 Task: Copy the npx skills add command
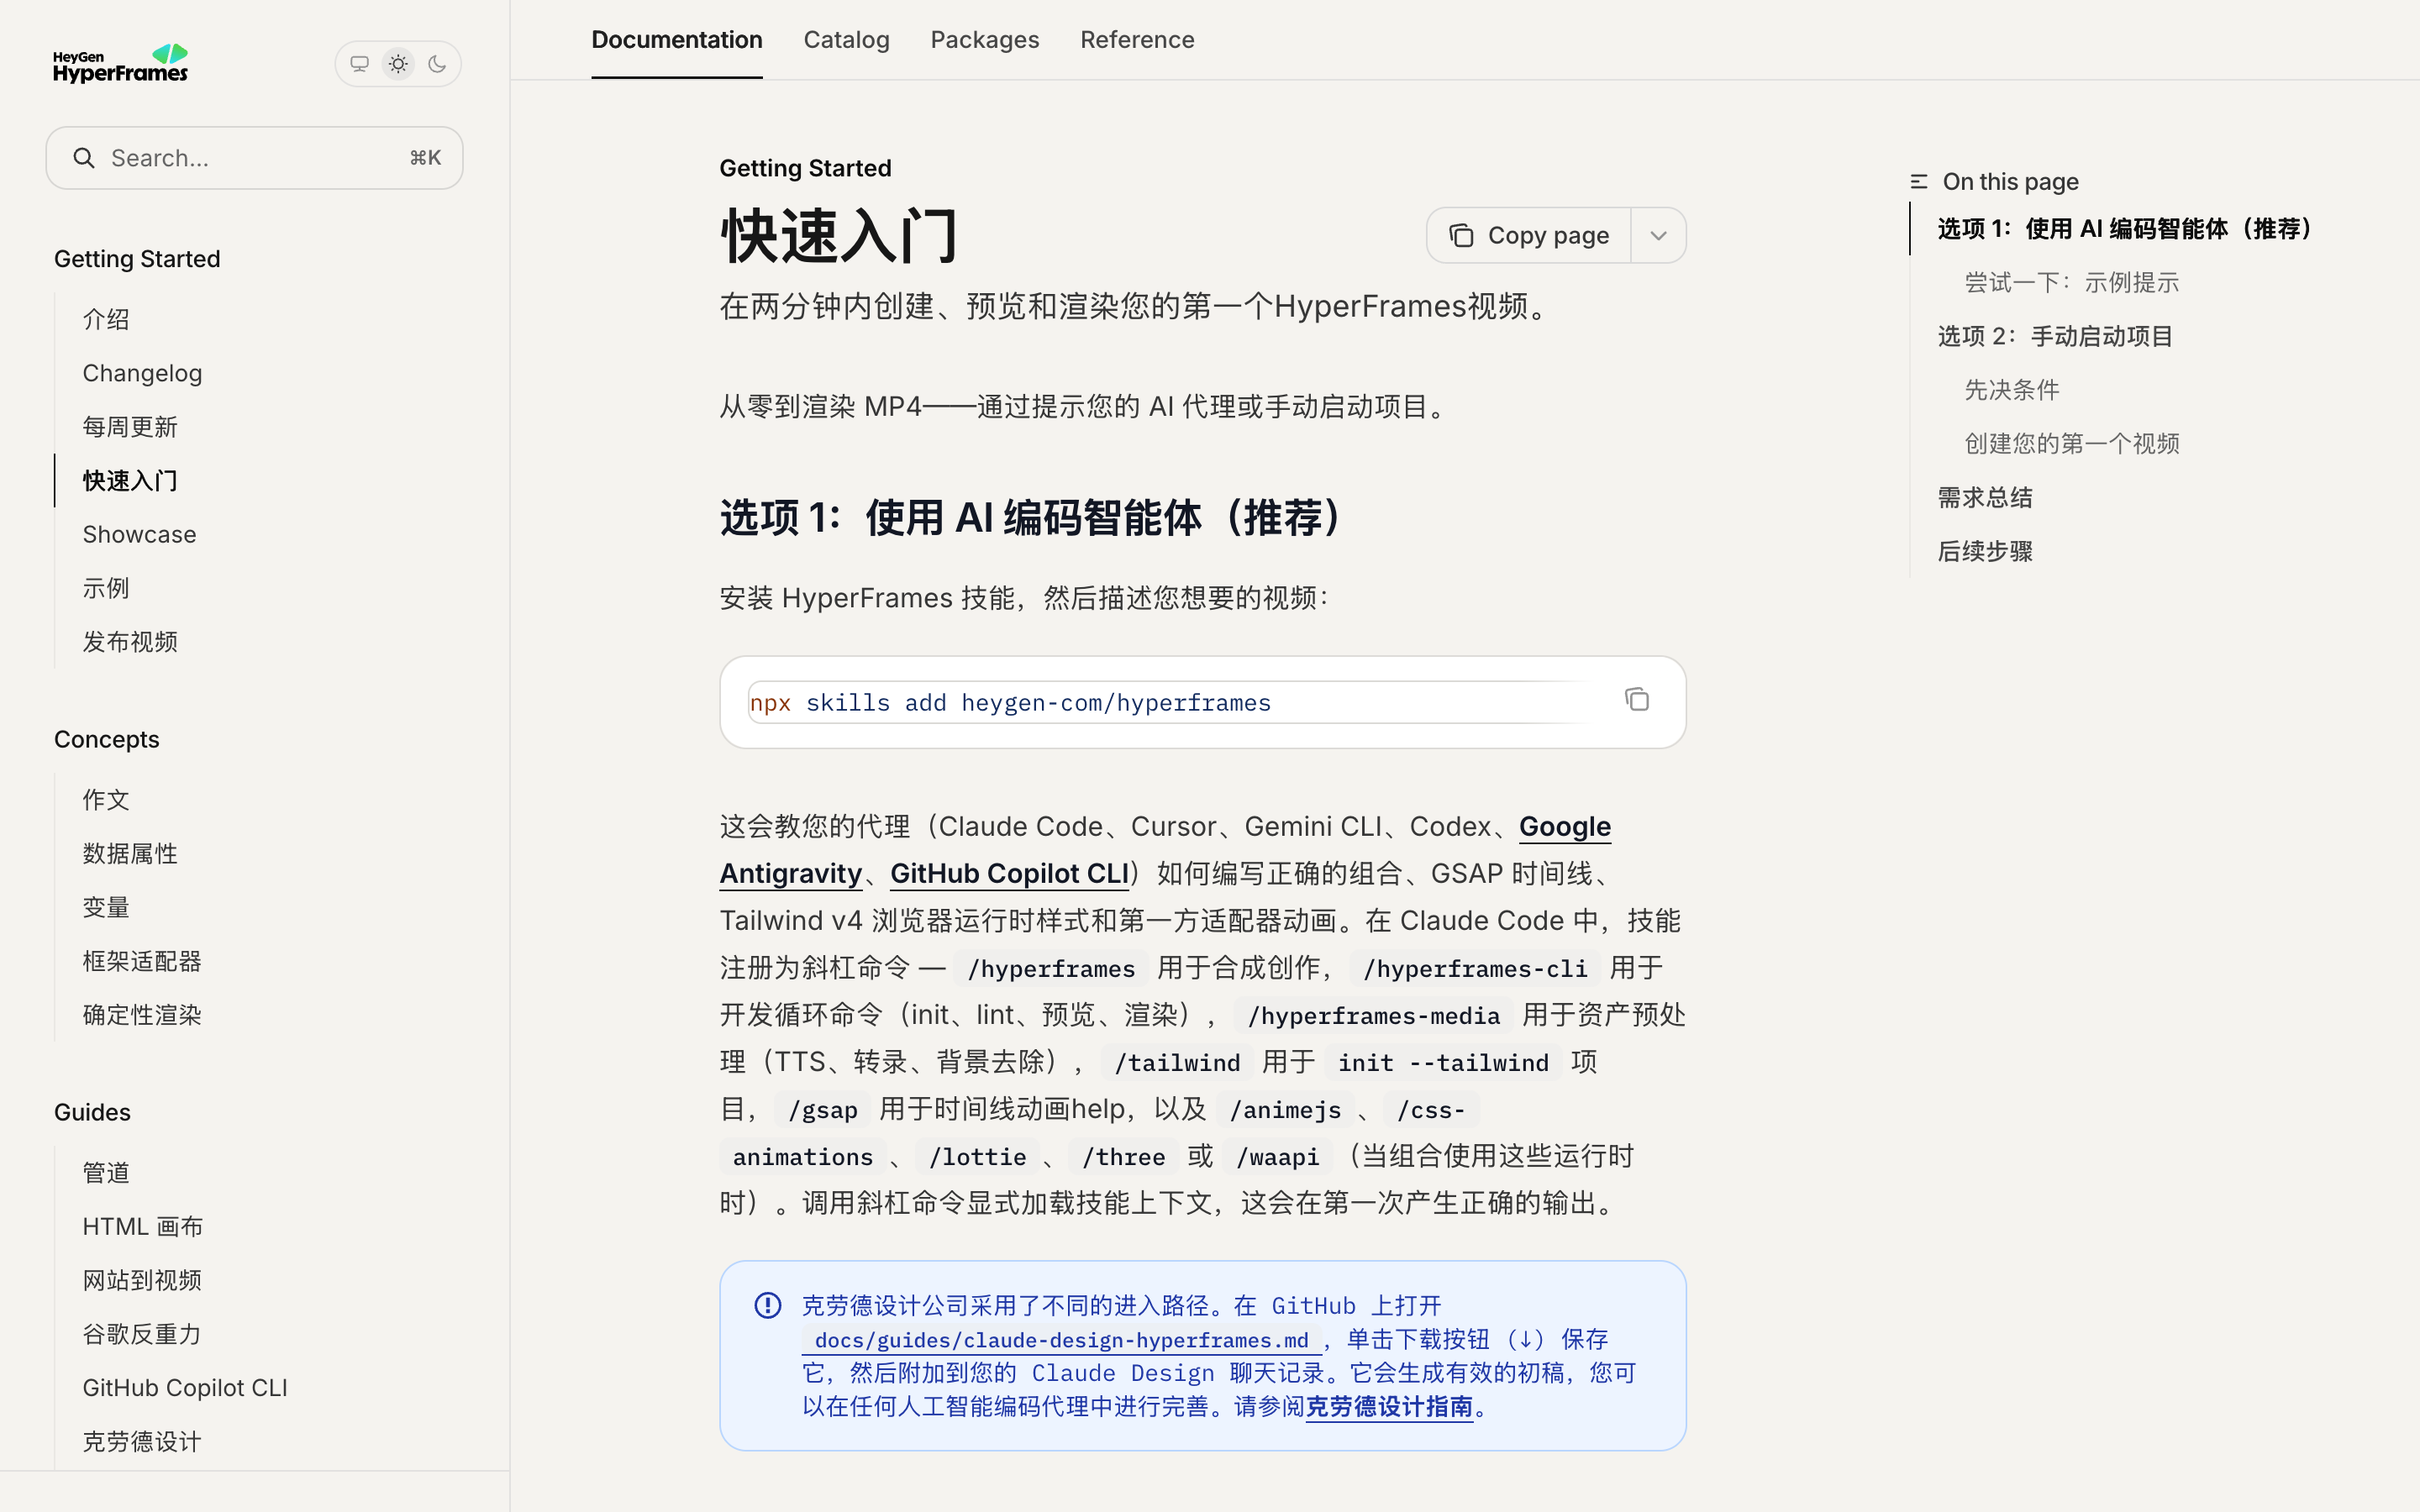tap(1636, 700)
